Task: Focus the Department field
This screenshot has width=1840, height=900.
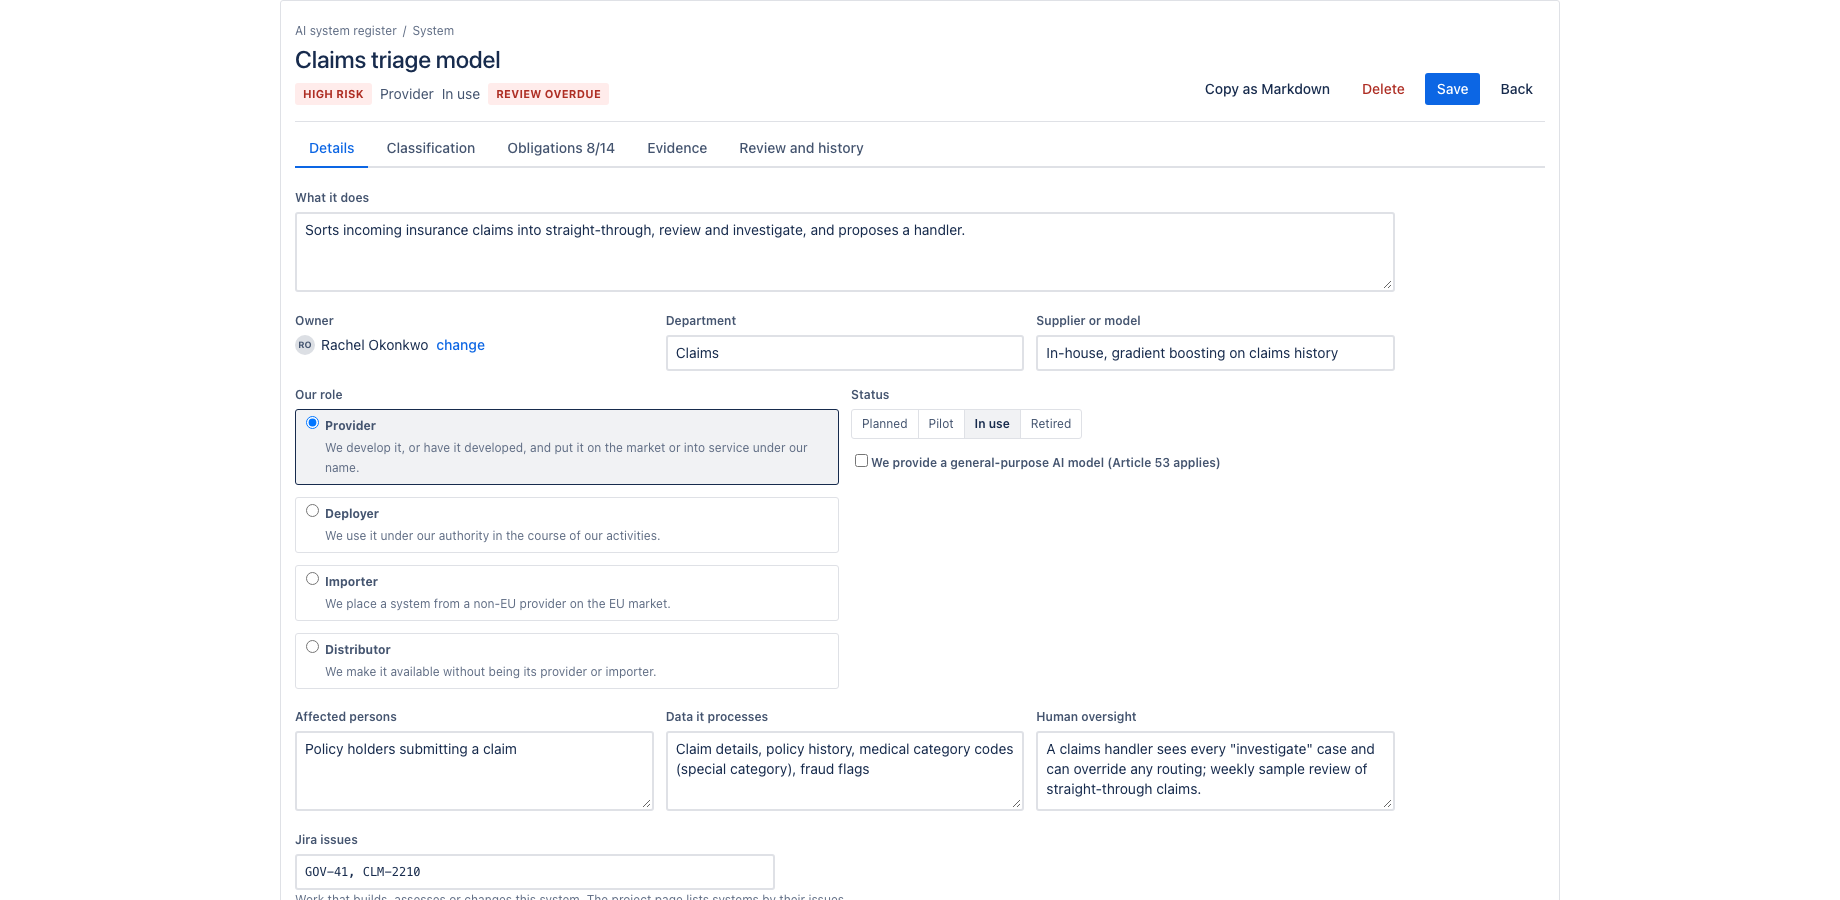Action: coord(844,353)
